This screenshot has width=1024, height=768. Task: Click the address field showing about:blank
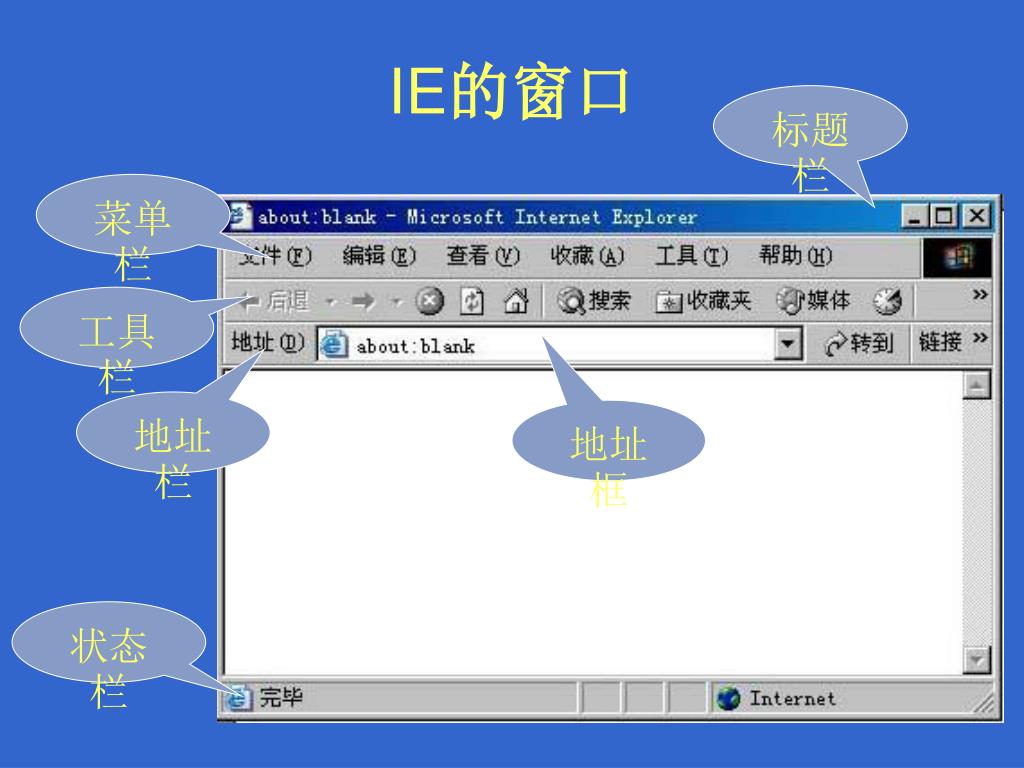[x=546, y=344]
